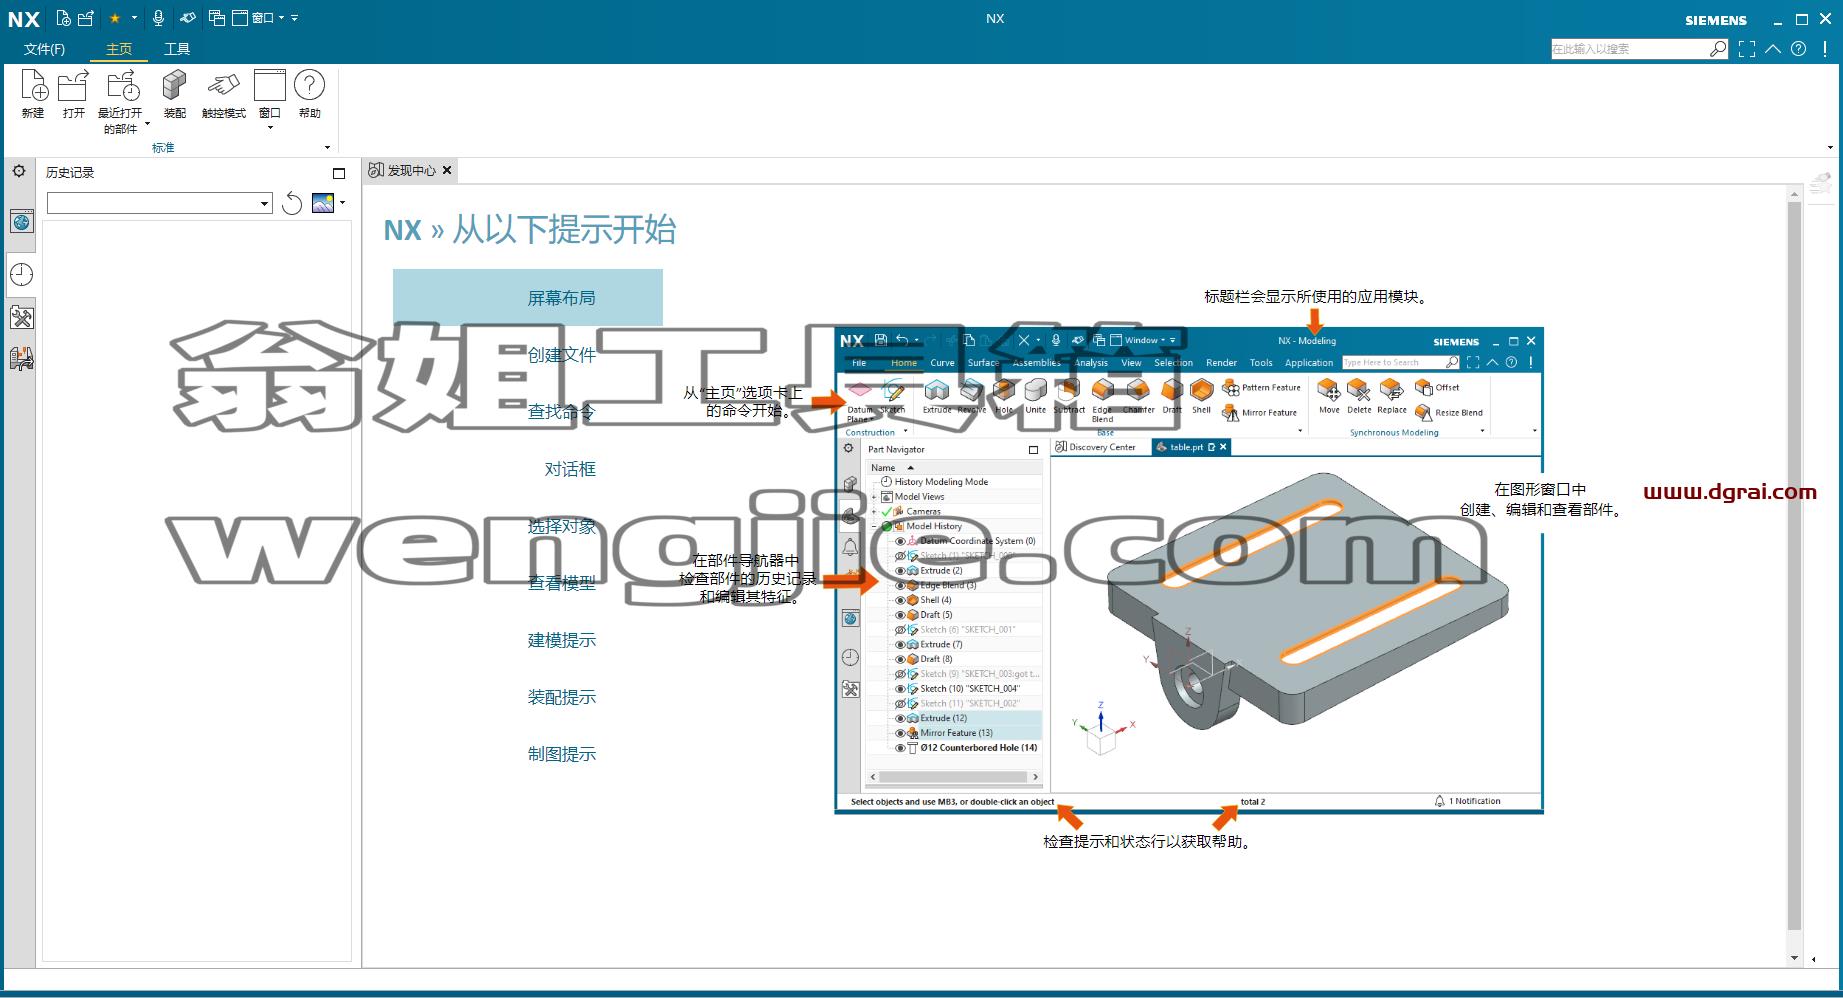
Task: Expand the 最近打开的部件 dropdown arrow
Action: tap(147, 124)
